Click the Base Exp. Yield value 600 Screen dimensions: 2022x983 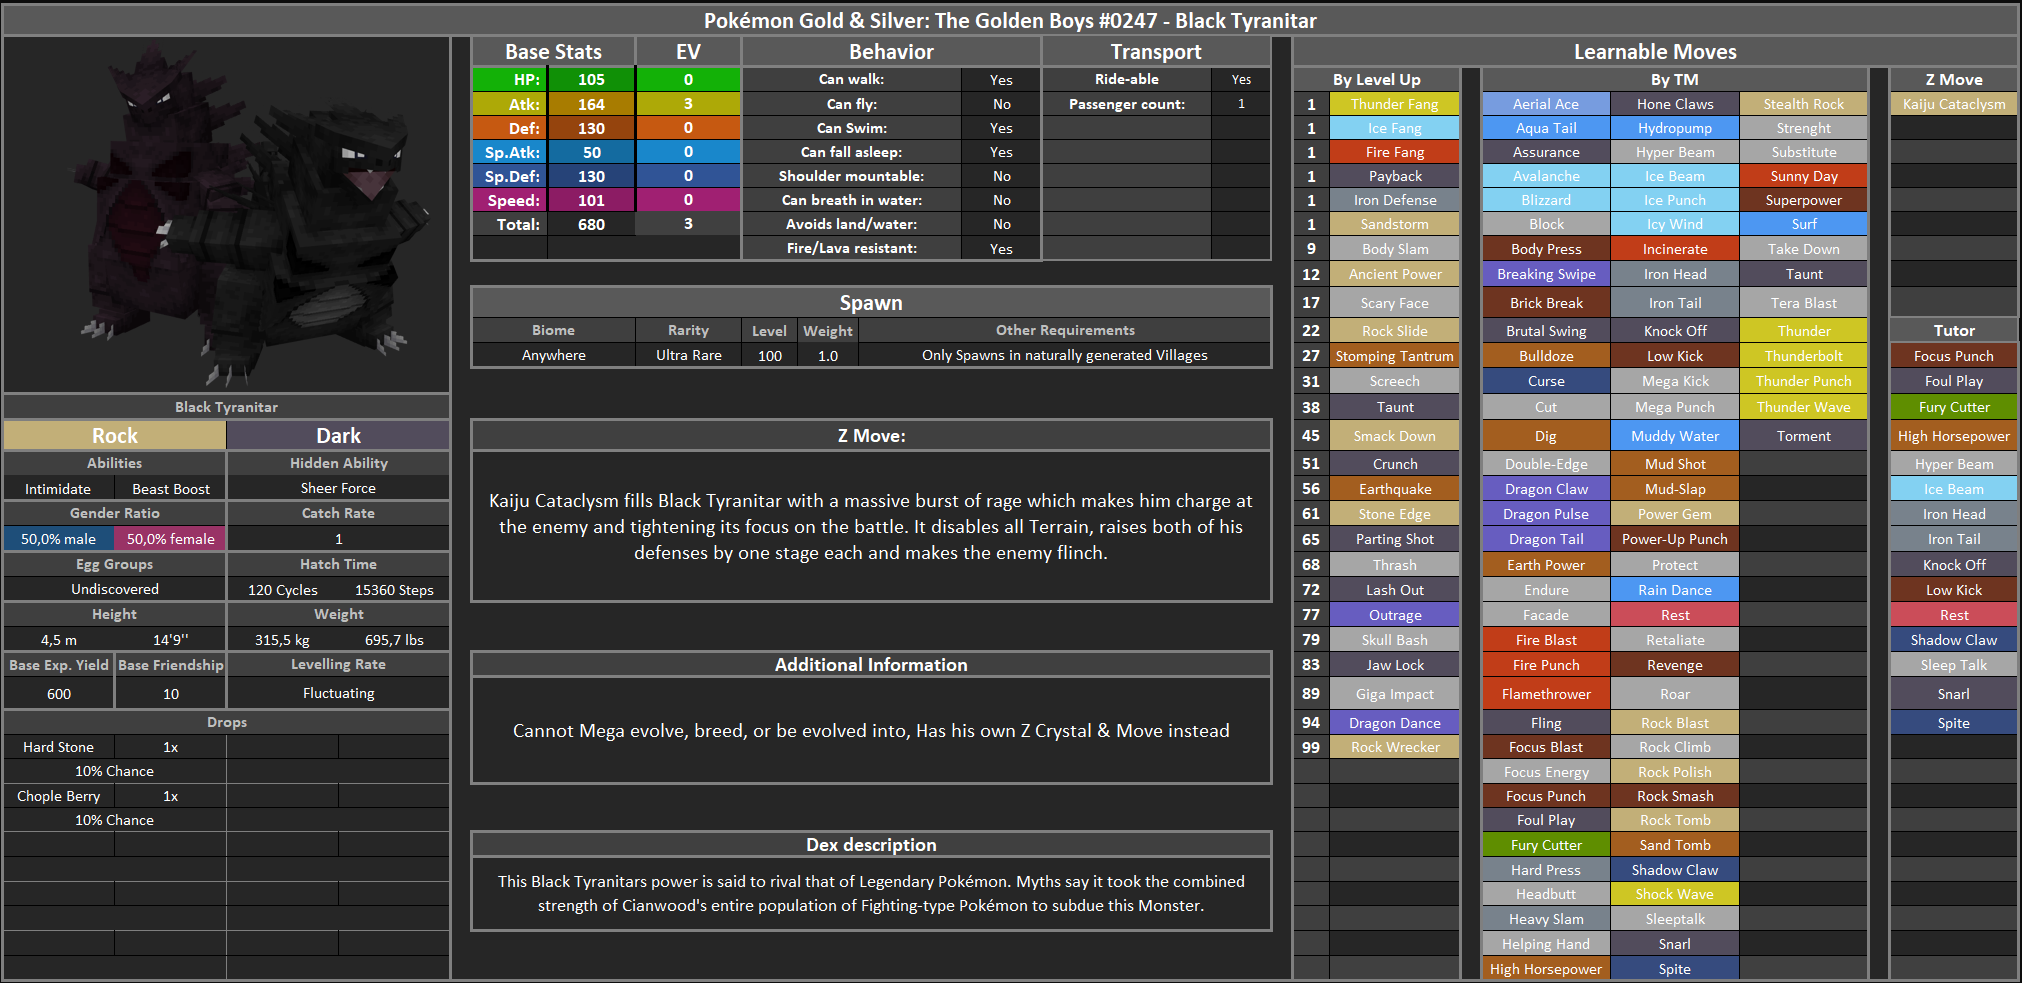[59, 694]
